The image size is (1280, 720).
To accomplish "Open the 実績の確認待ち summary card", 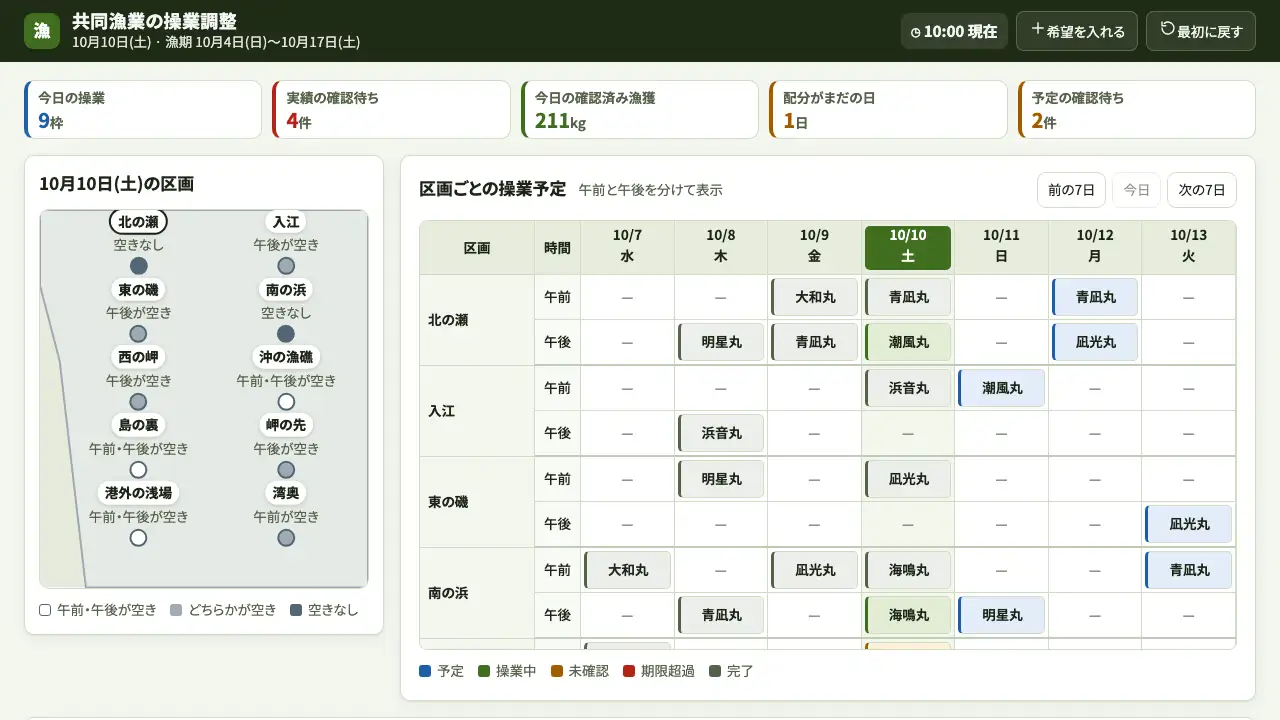I will click(x=391, y=110).
